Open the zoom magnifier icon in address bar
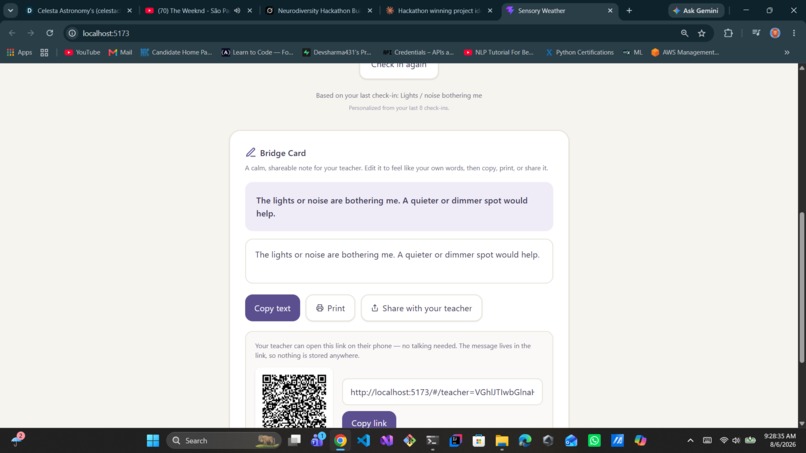Screen dimensions: 806x453 [x=684, y=33]
